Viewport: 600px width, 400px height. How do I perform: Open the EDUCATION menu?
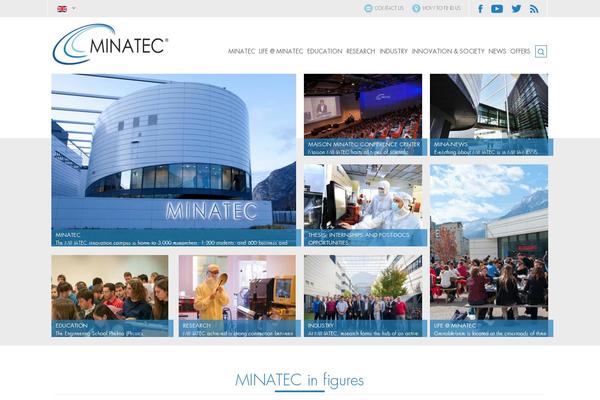click(x=324, y=51)
